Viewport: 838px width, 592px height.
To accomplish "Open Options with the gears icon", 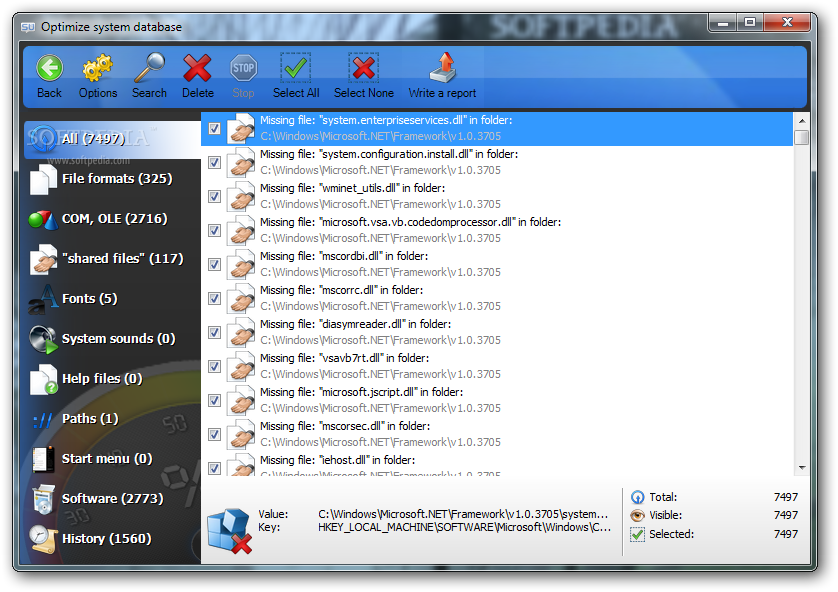I will [97, 68].
